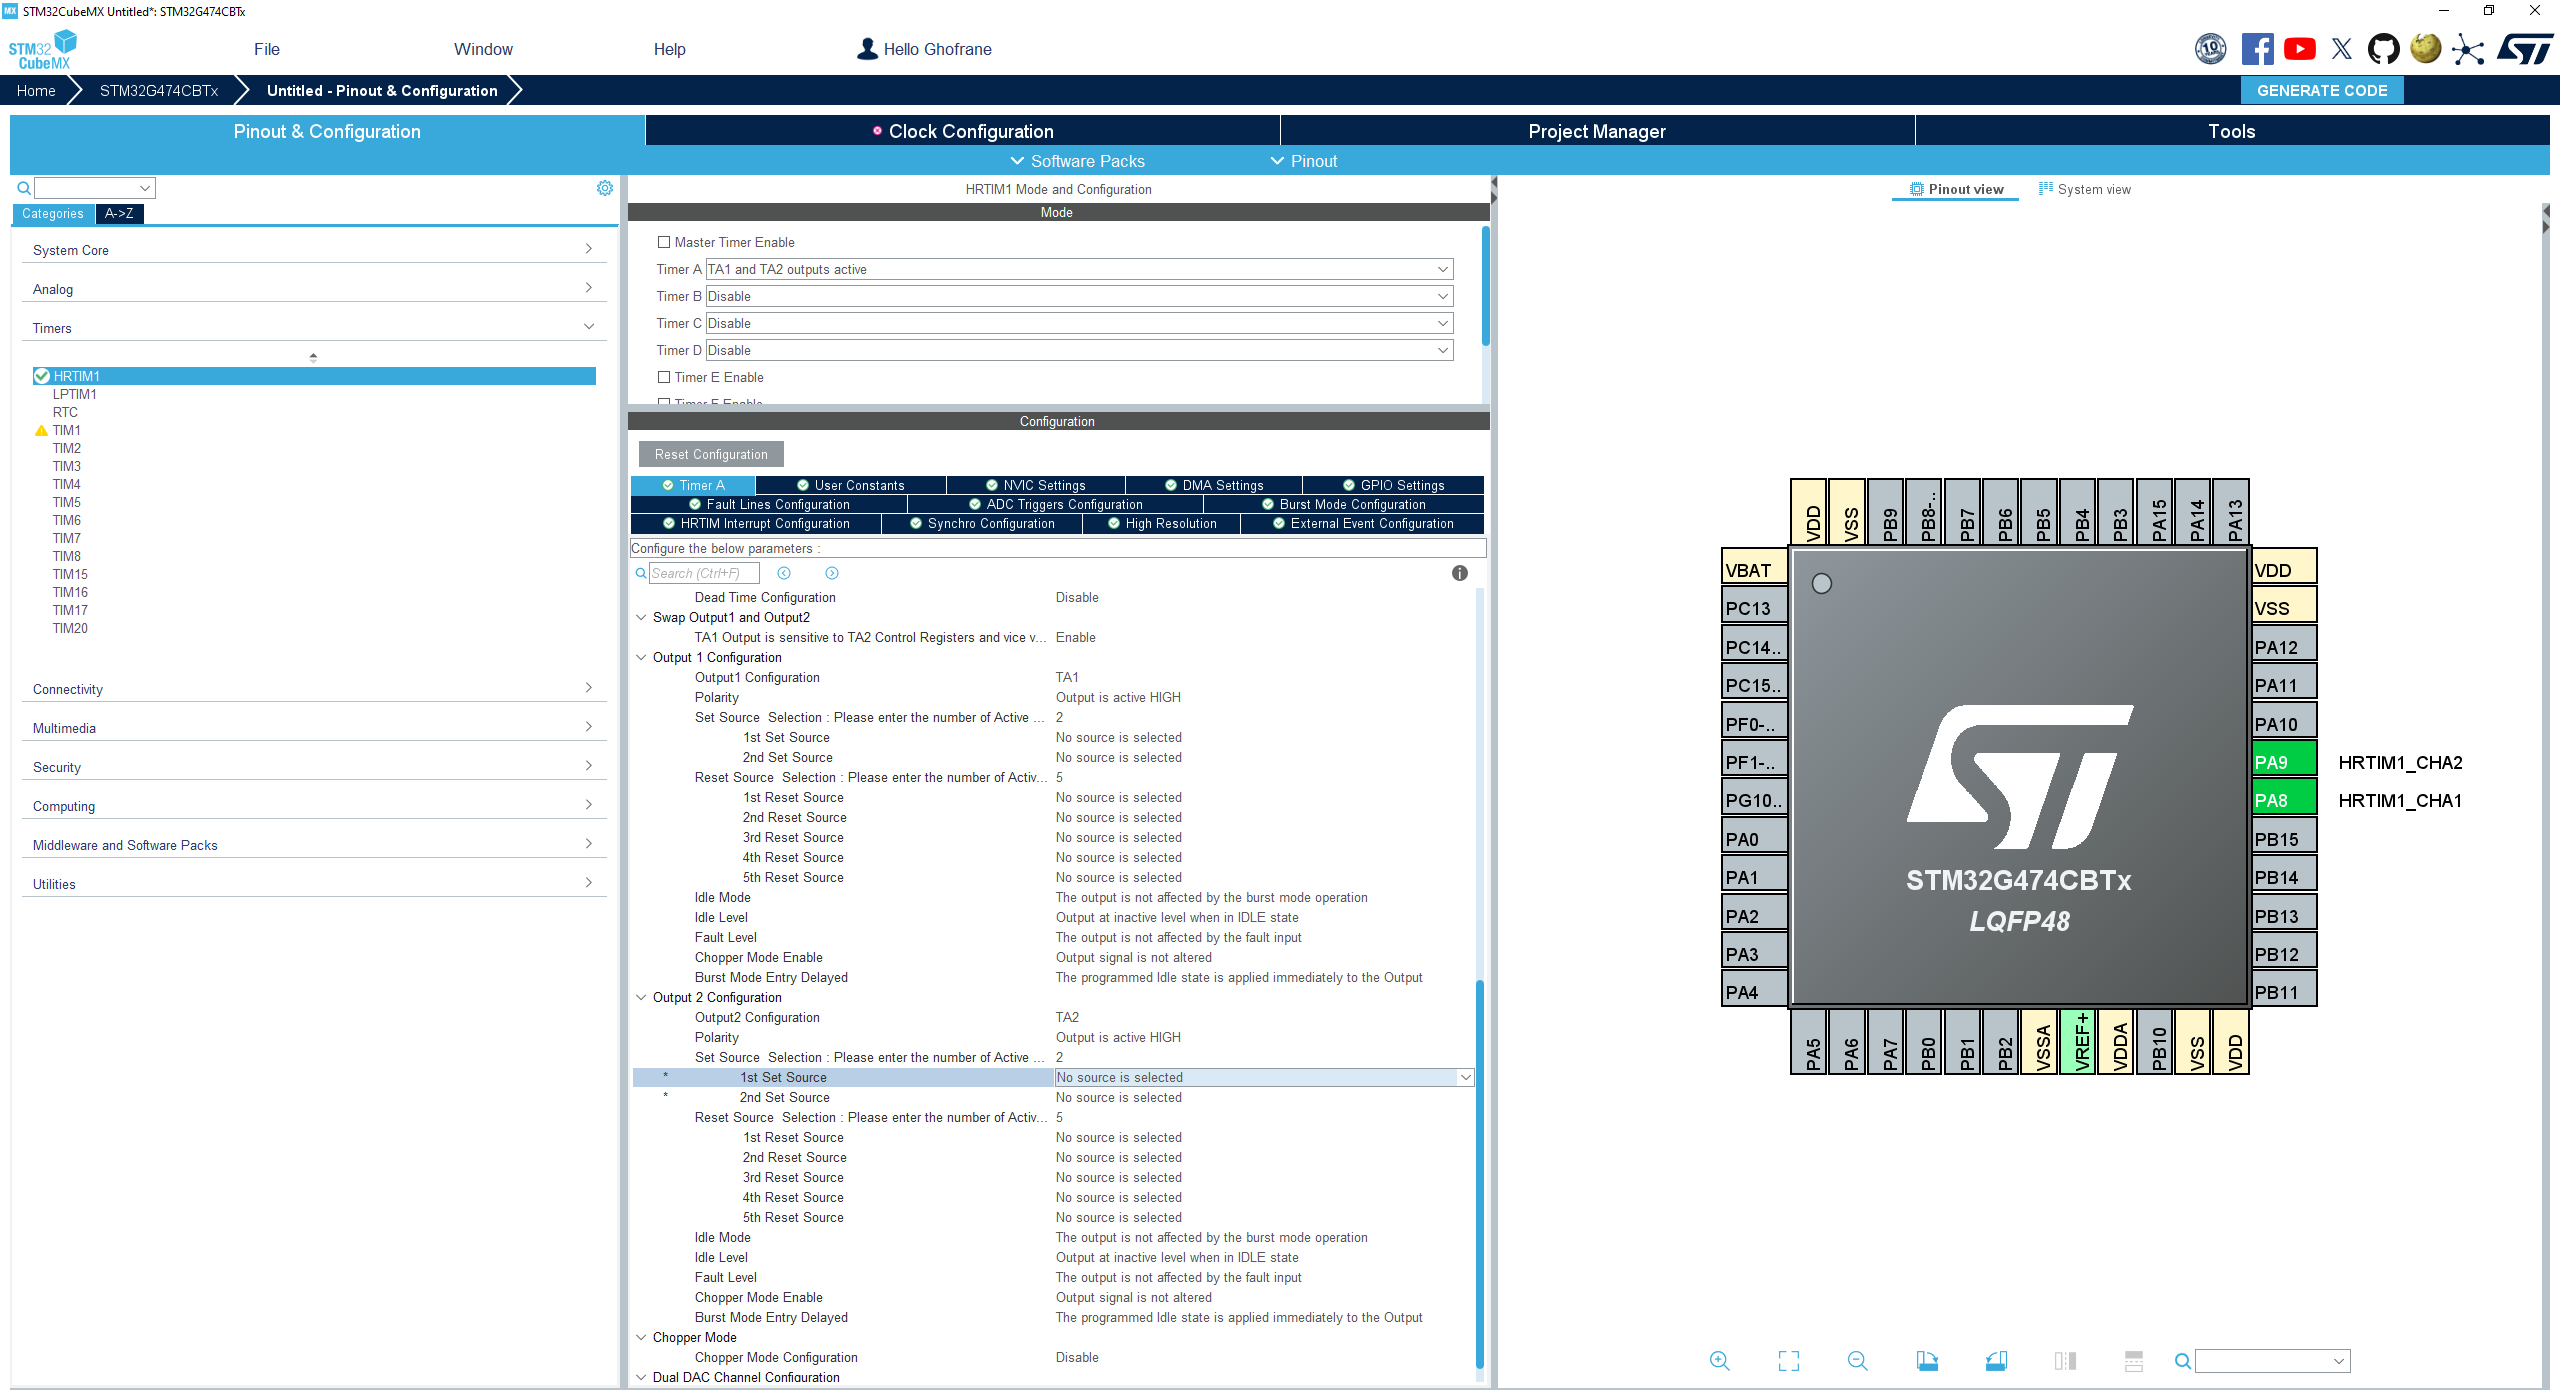Open the Window menu

483,48
